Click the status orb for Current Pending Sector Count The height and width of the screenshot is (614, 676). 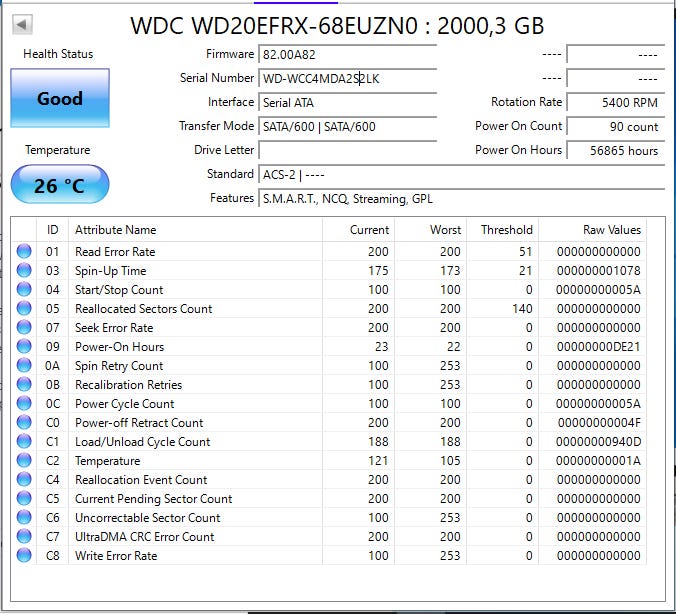(x=24, y=498)
